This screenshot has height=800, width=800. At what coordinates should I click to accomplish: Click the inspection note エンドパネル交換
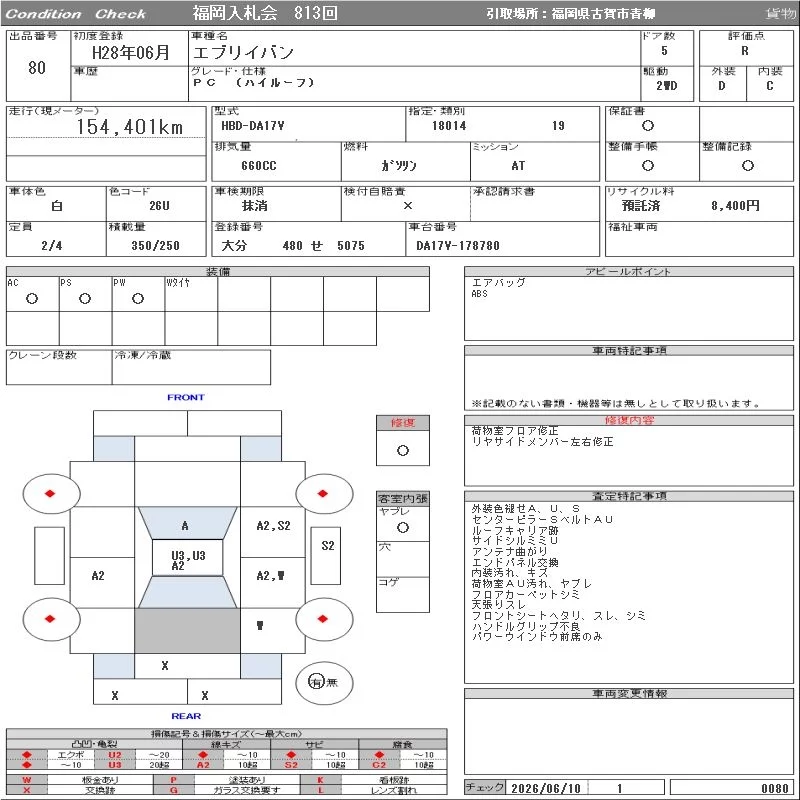click(515, 562)
